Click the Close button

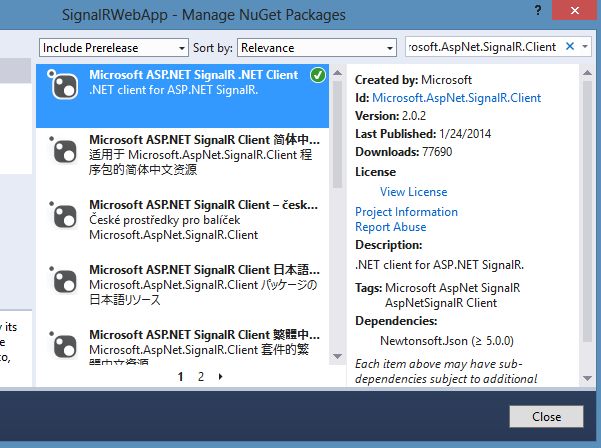547,417
